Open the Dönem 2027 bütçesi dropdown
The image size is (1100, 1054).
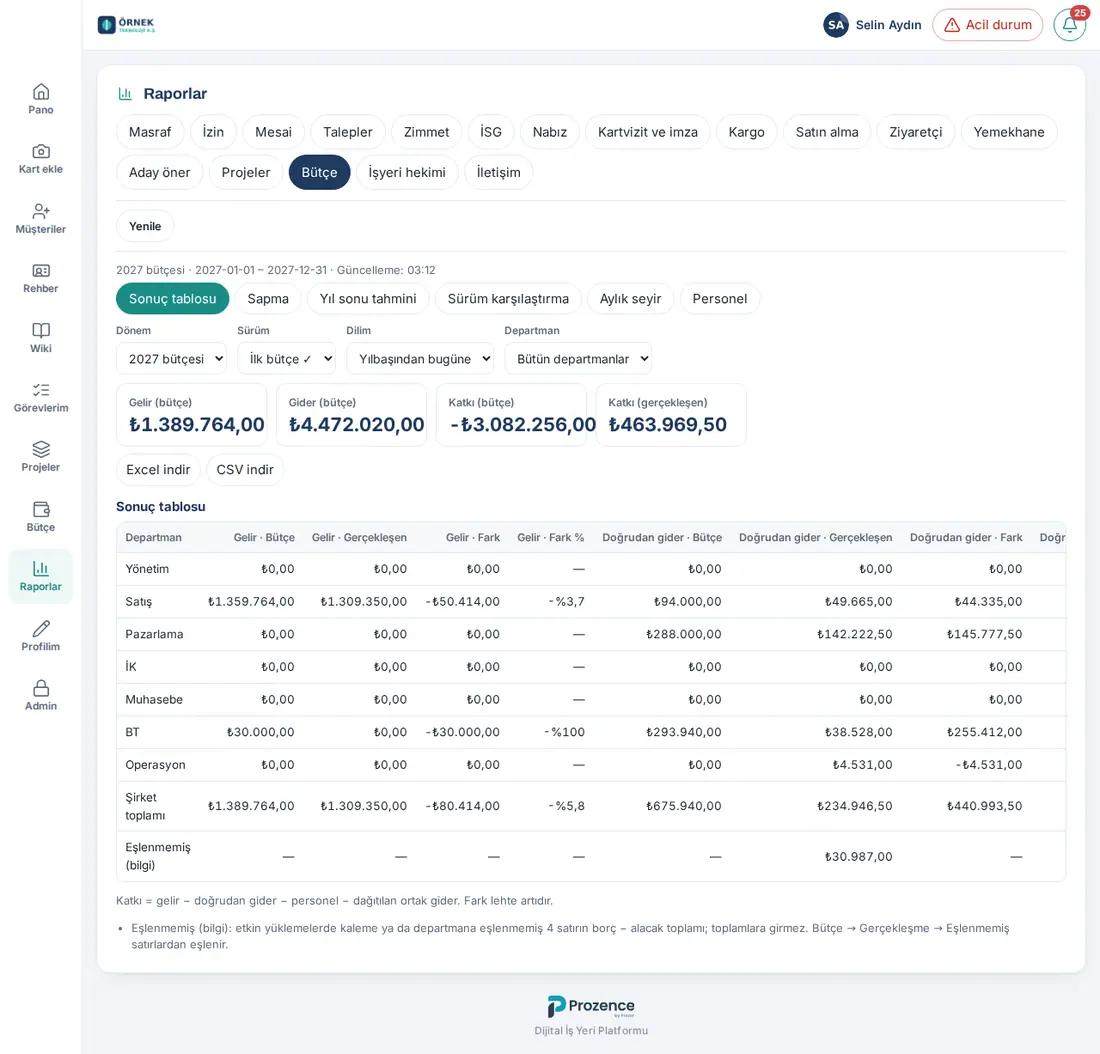tap(171, 359)
